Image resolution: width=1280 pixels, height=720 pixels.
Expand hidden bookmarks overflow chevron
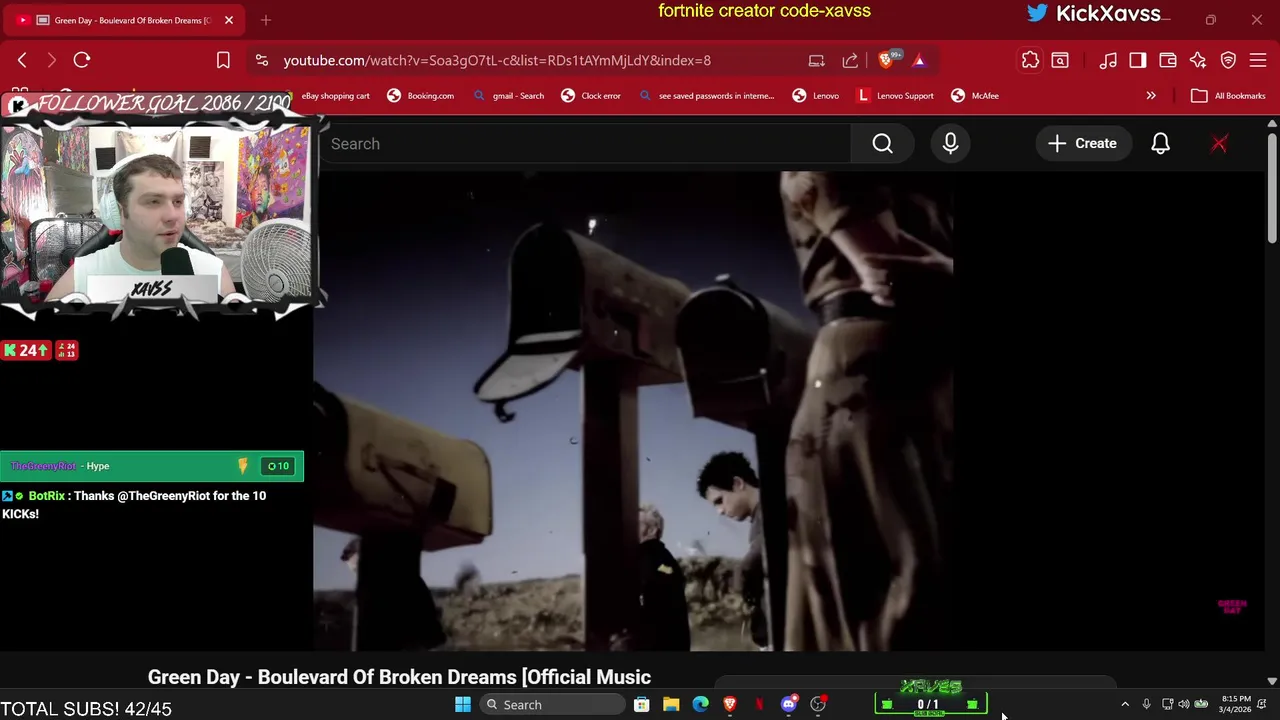click(1151, 96)
